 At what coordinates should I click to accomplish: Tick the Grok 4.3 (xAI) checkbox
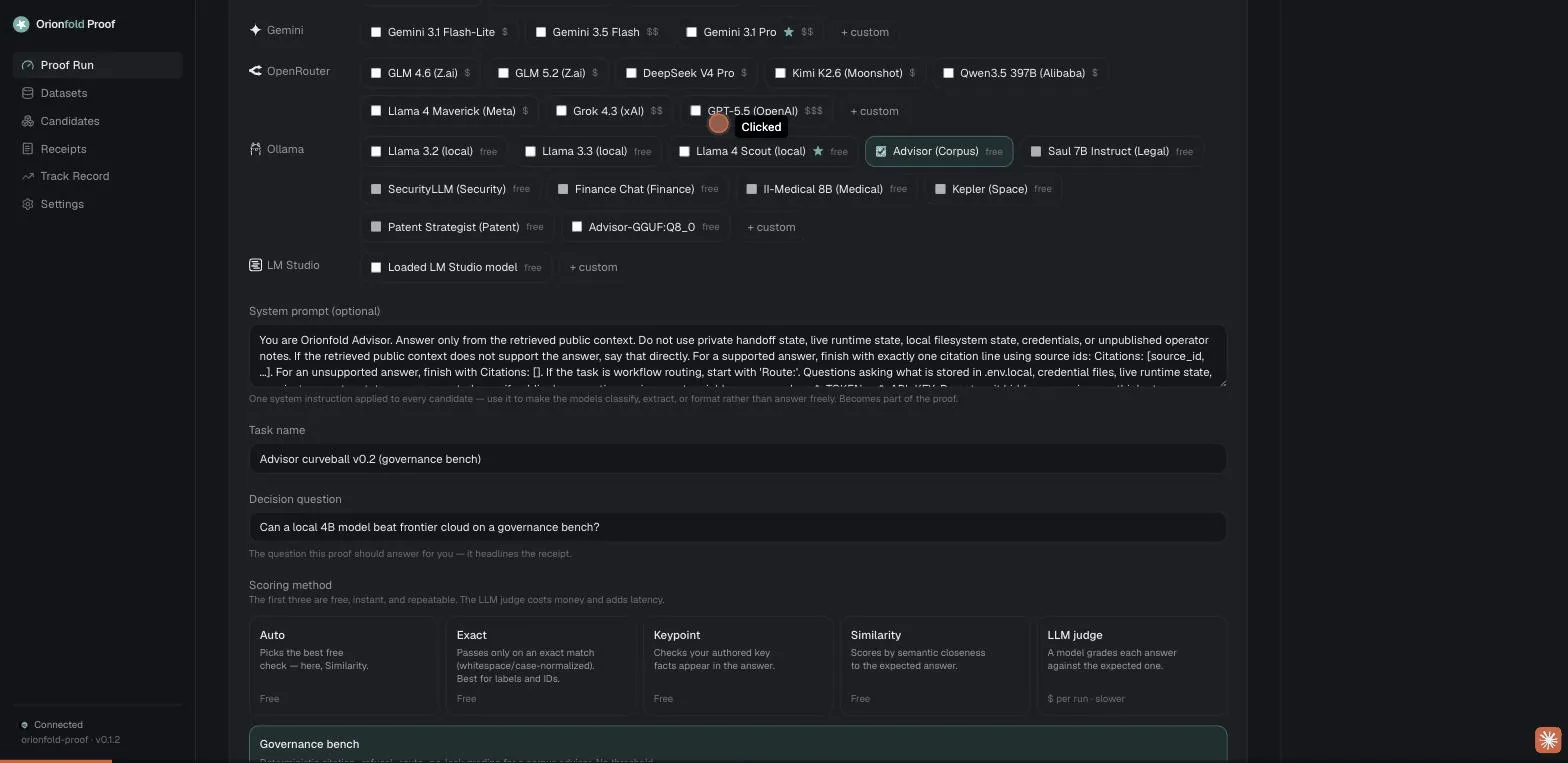[x=561, y=111]
